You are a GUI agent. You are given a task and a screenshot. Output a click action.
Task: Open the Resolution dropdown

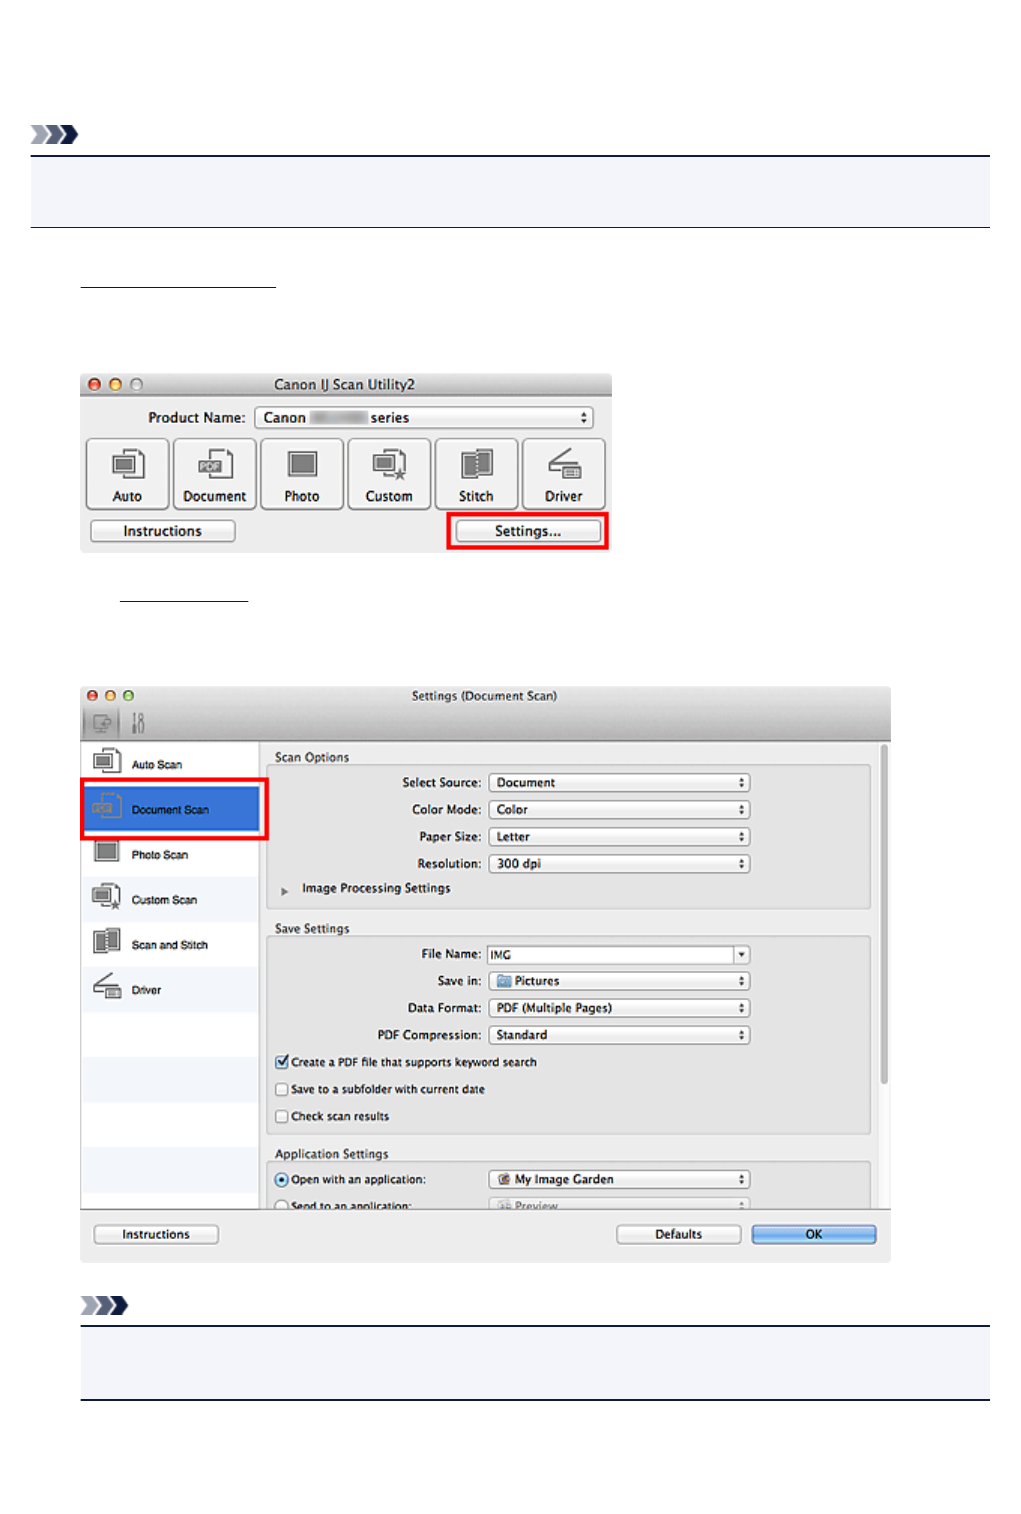[619, 864]
